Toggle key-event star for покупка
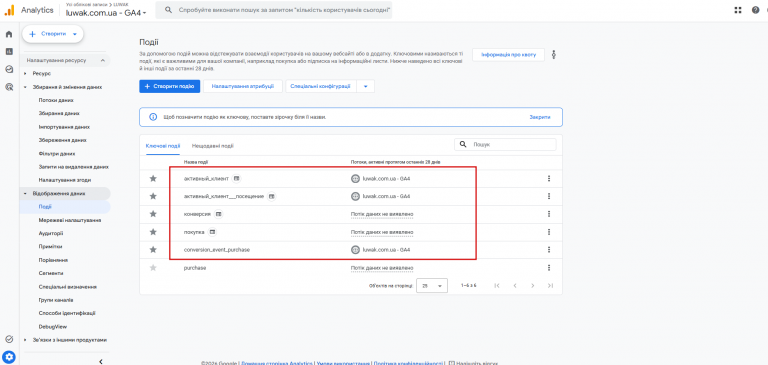 tap(153, 232)
